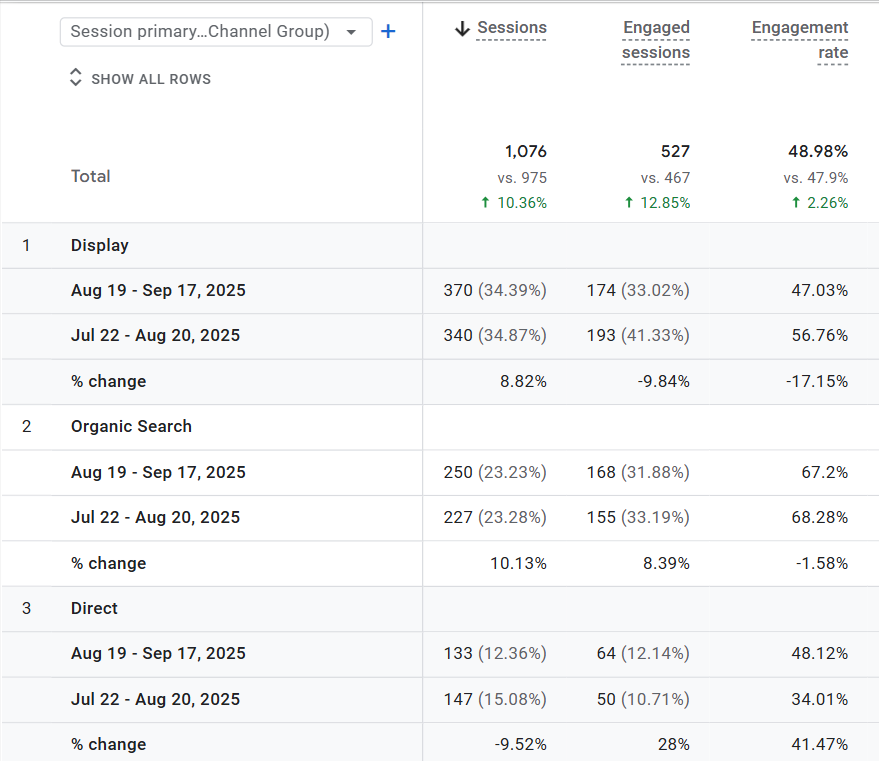Click Organic Search's 10.13% sessions change
Viewport: 879px width, 761px height.
518,563
